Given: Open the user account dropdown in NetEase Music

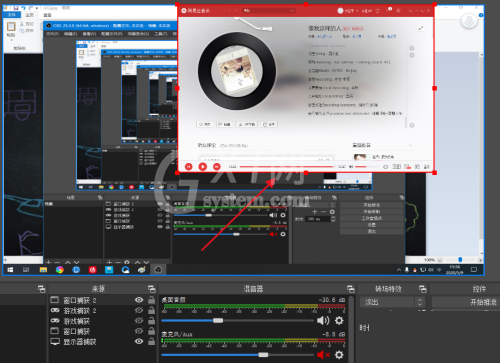Looking at the screenshot, I should 348,11.
